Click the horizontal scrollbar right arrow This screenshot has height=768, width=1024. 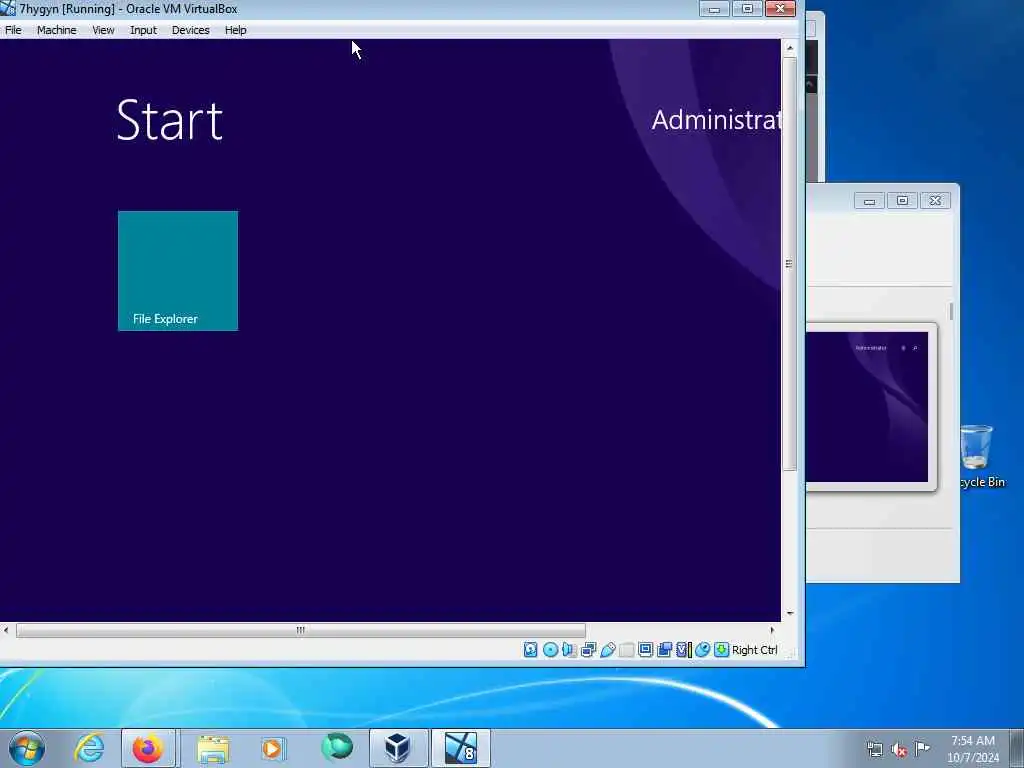pos(772,630)
